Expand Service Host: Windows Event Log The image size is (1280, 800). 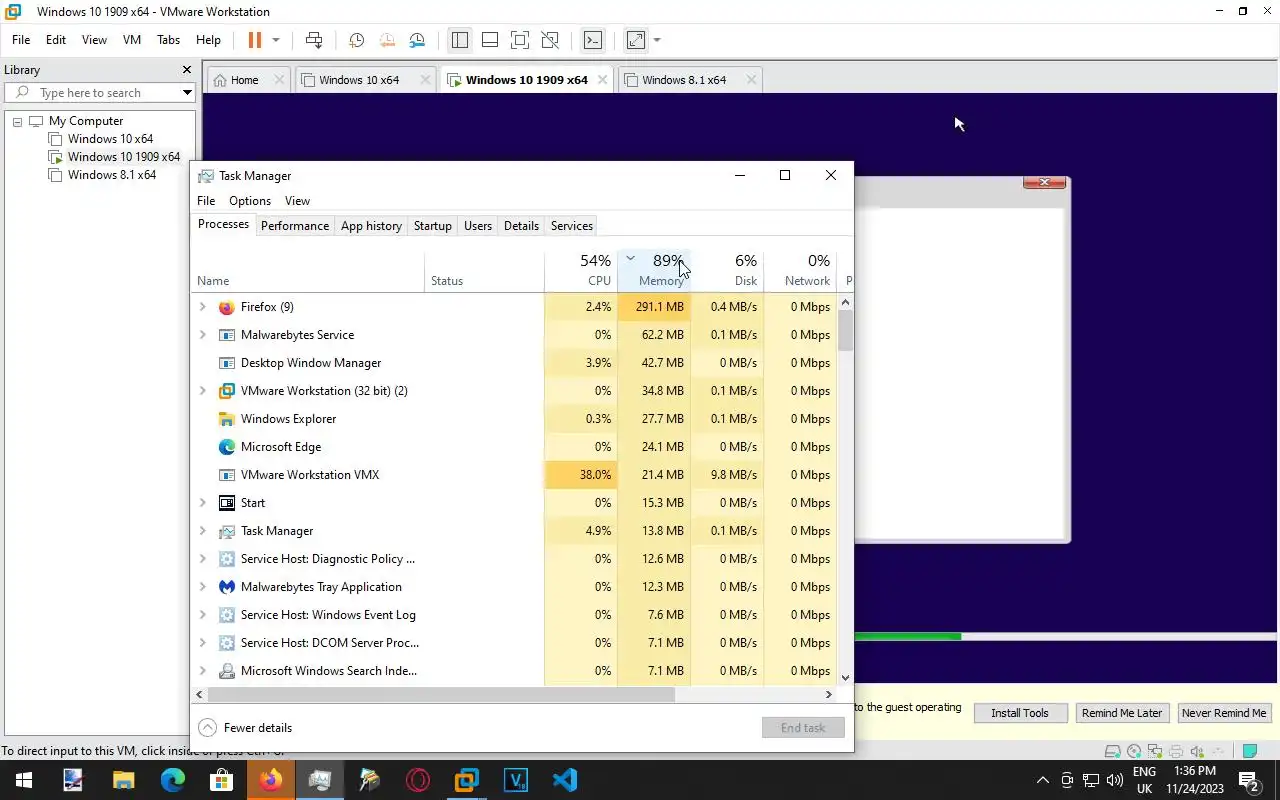click(x=203, y=615)
